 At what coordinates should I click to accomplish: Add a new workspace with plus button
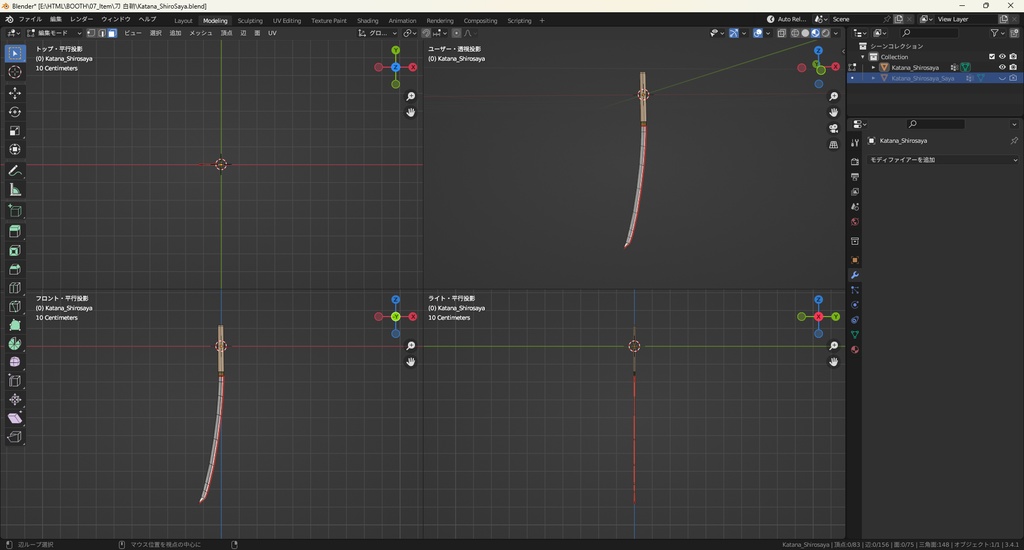click(x=542, y=20)
